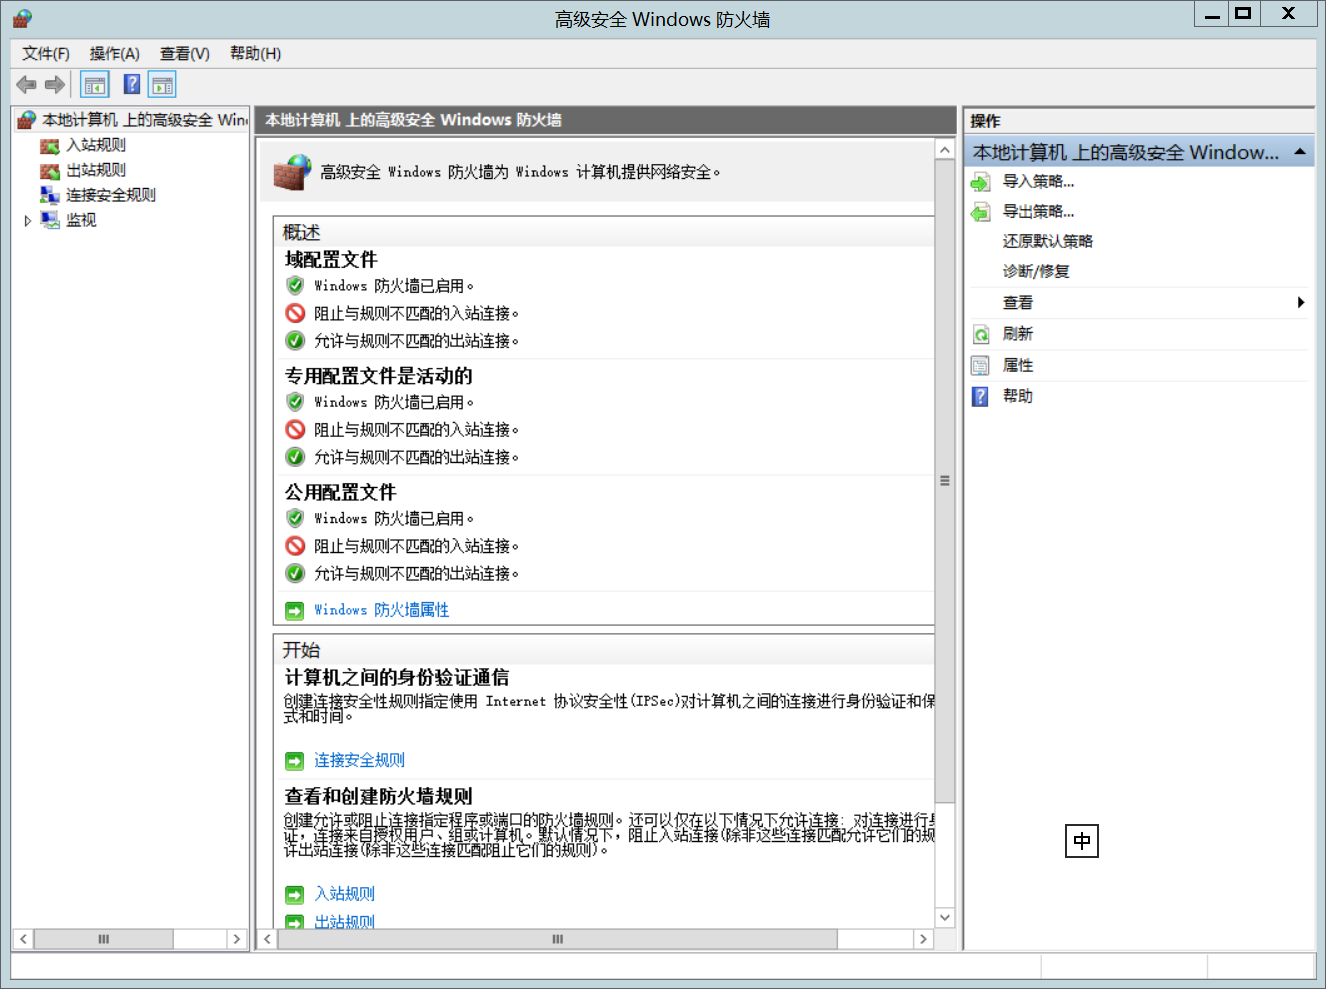1326x989 pixels.
Task: Click the 导出策略 export icon
Action: point(981,212)
